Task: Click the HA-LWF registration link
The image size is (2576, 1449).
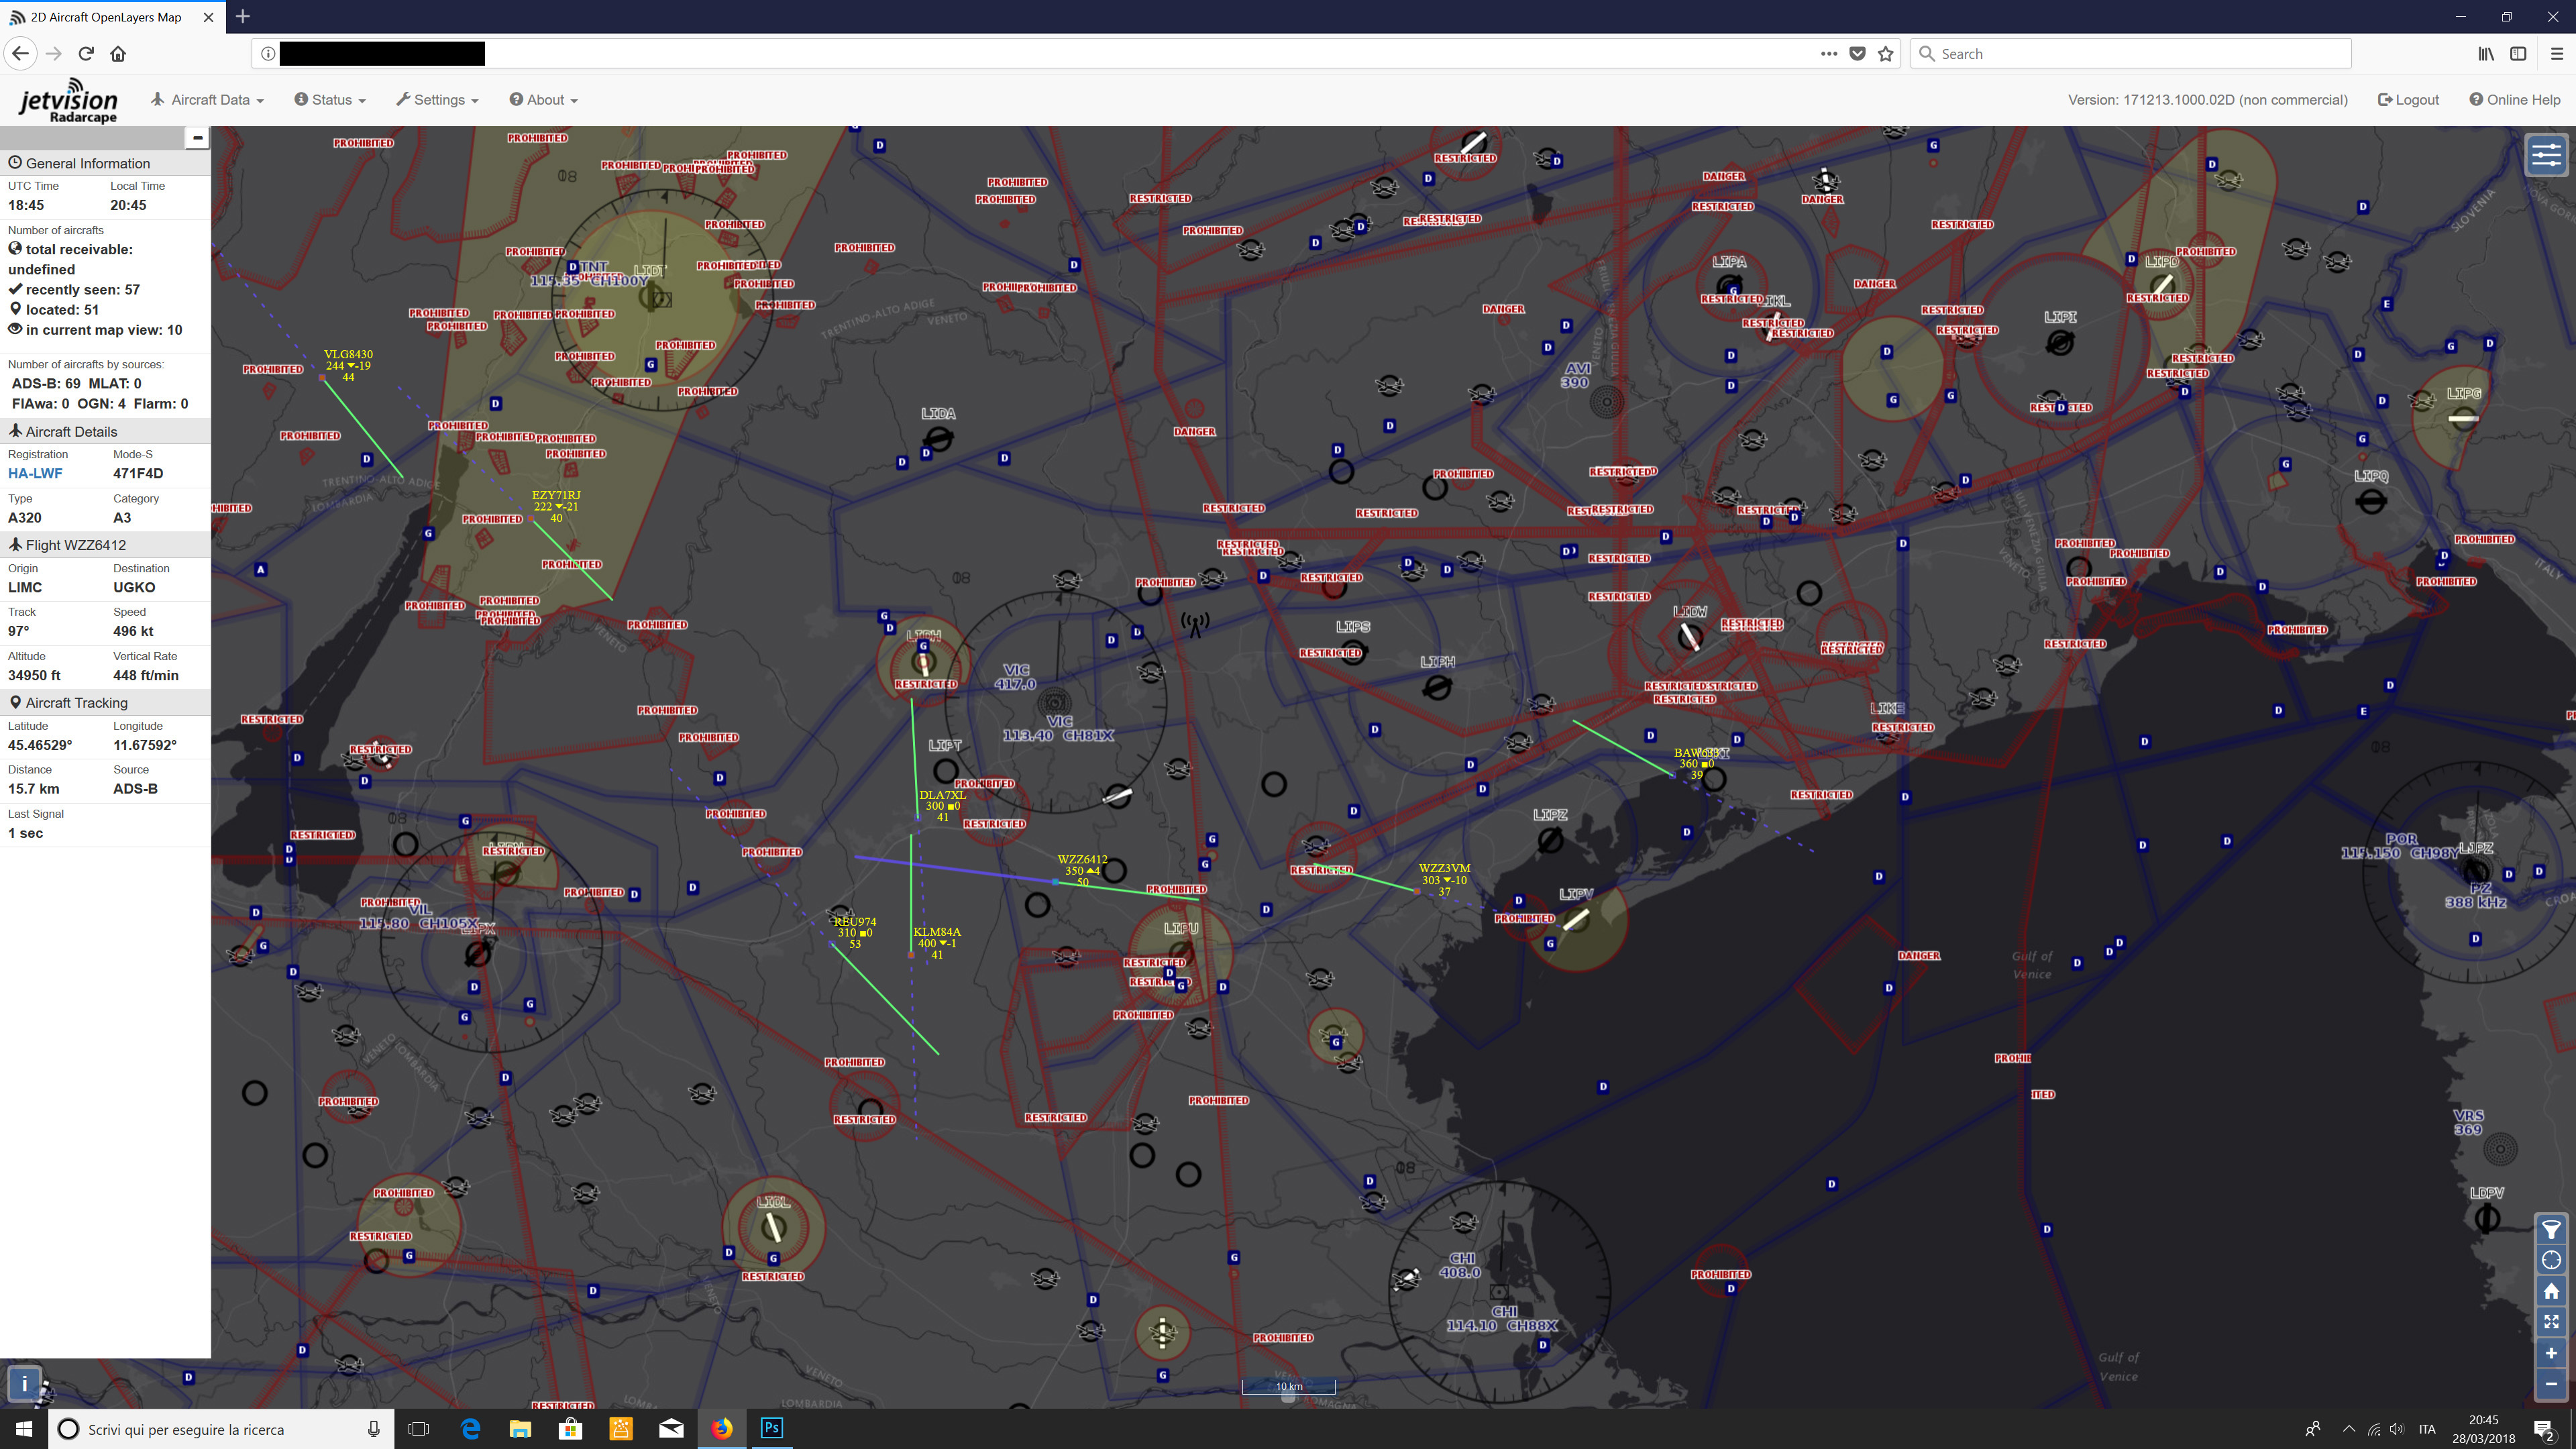Action: pyautogui.click(x=35, y=473)
